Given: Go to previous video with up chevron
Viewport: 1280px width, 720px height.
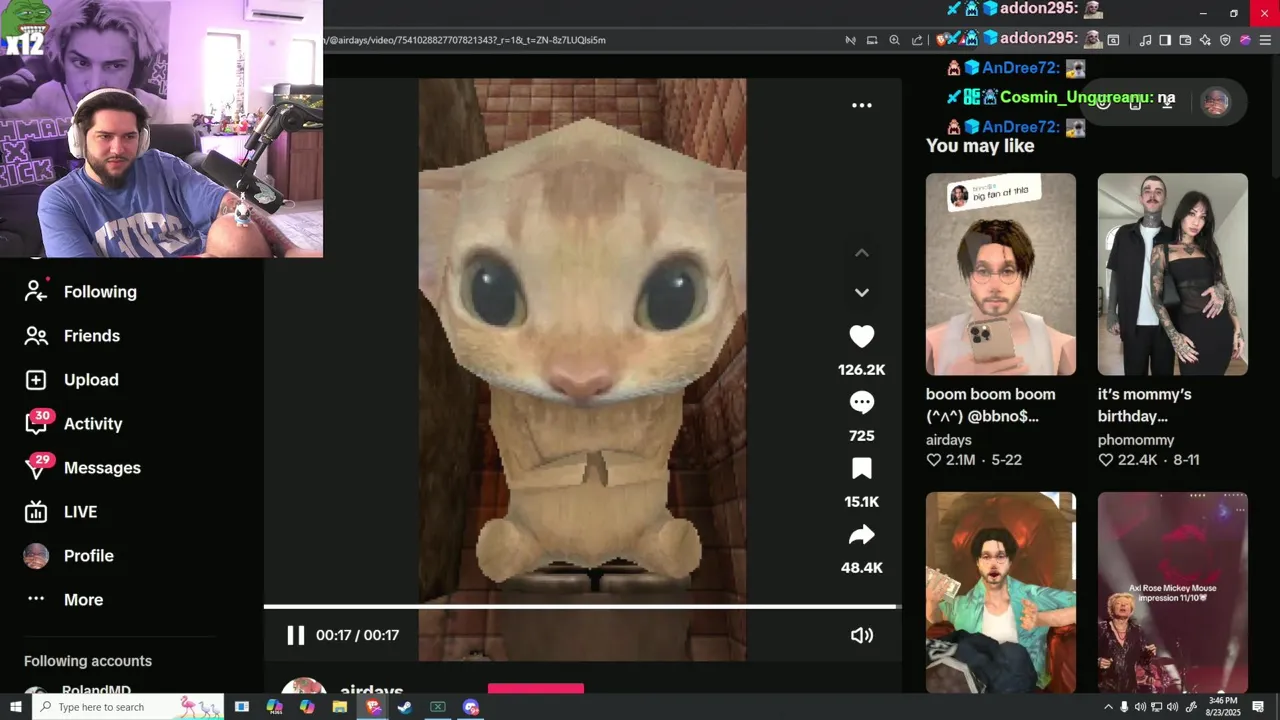Looking at the screenshot, I should tap(861, 253).
